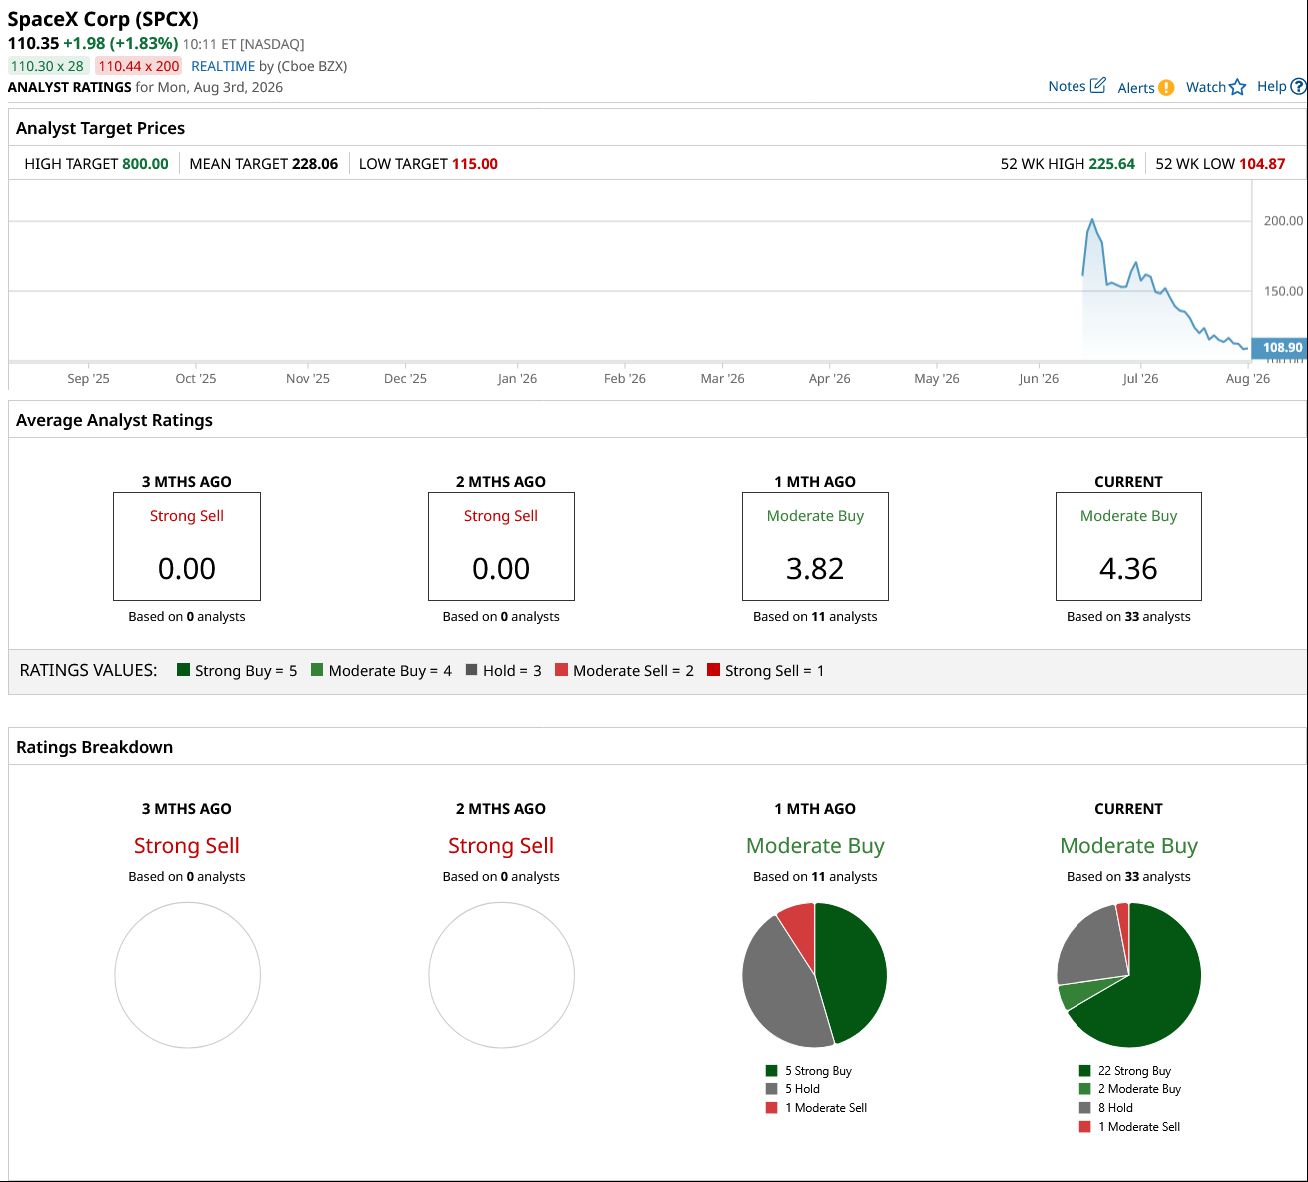Click the Alerts orange exclamation icon
Viewport: 1308px width, 1182px height.
(x=1166, y=88)
